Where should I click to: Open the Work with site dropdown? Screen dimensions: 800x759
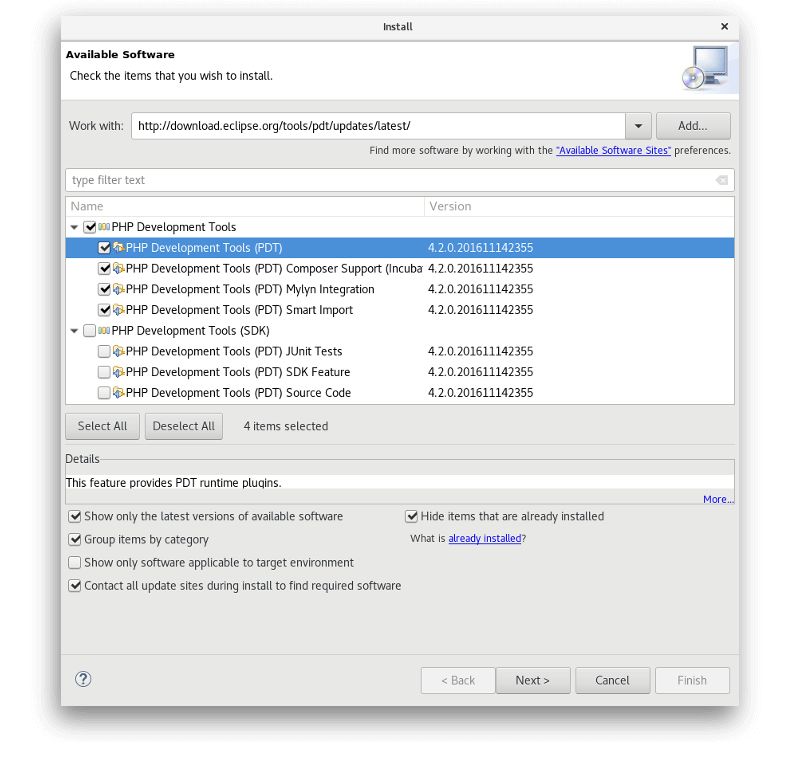pyautogui.click(x=637, y=125)
